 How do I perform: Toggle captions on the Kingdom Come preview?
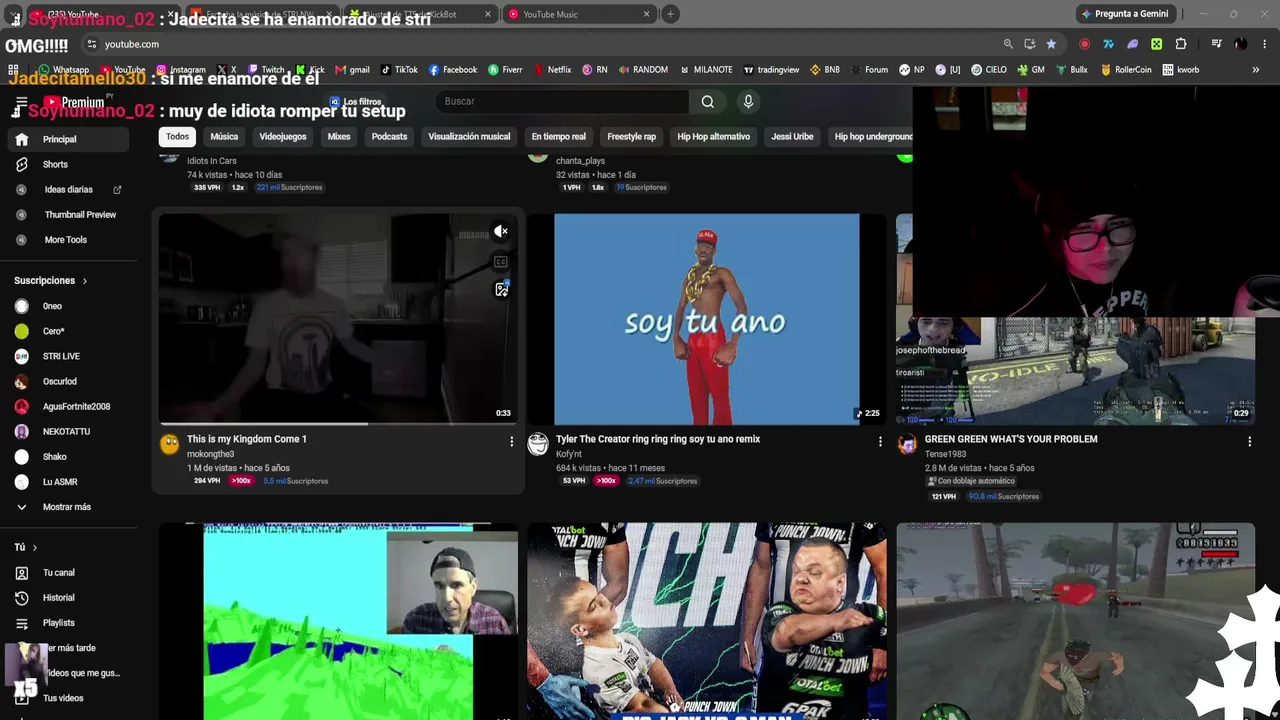pos(501,262)
